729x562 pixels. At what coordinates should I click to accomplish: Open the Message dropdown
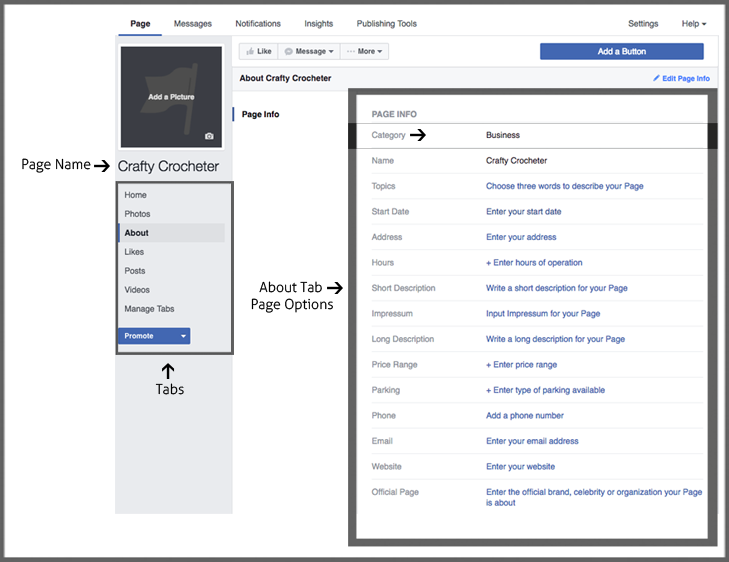click(309, 51)
